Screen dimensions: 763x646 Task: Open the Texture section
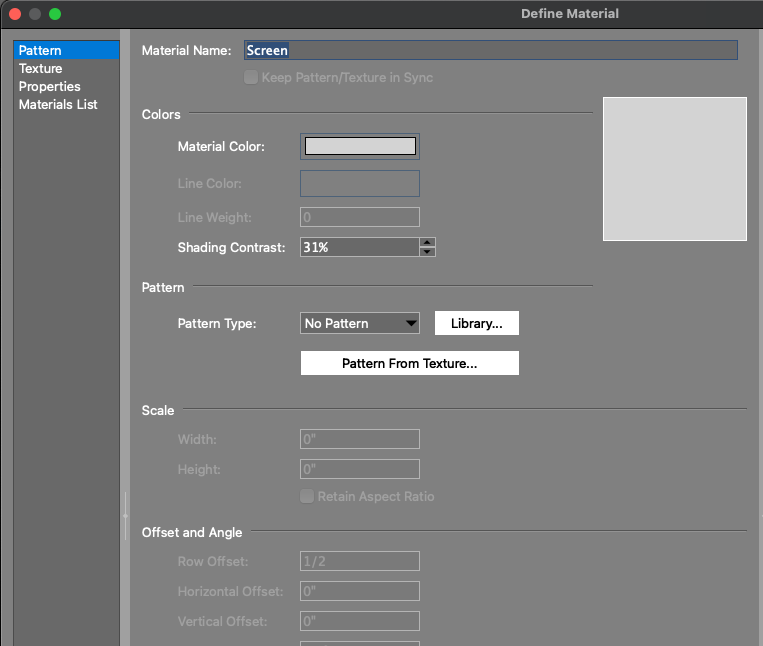[x=41, y=68]
